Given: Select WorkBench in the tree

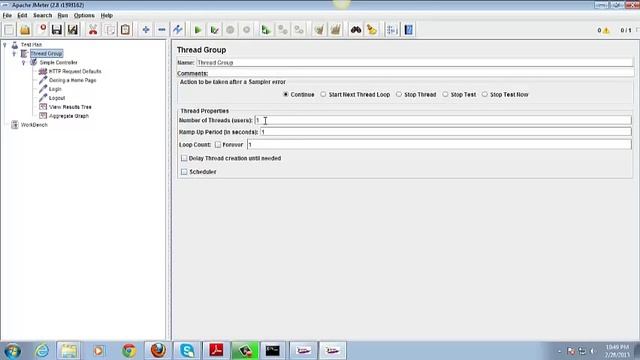Looking at the screenshot, I should point(34,125).
